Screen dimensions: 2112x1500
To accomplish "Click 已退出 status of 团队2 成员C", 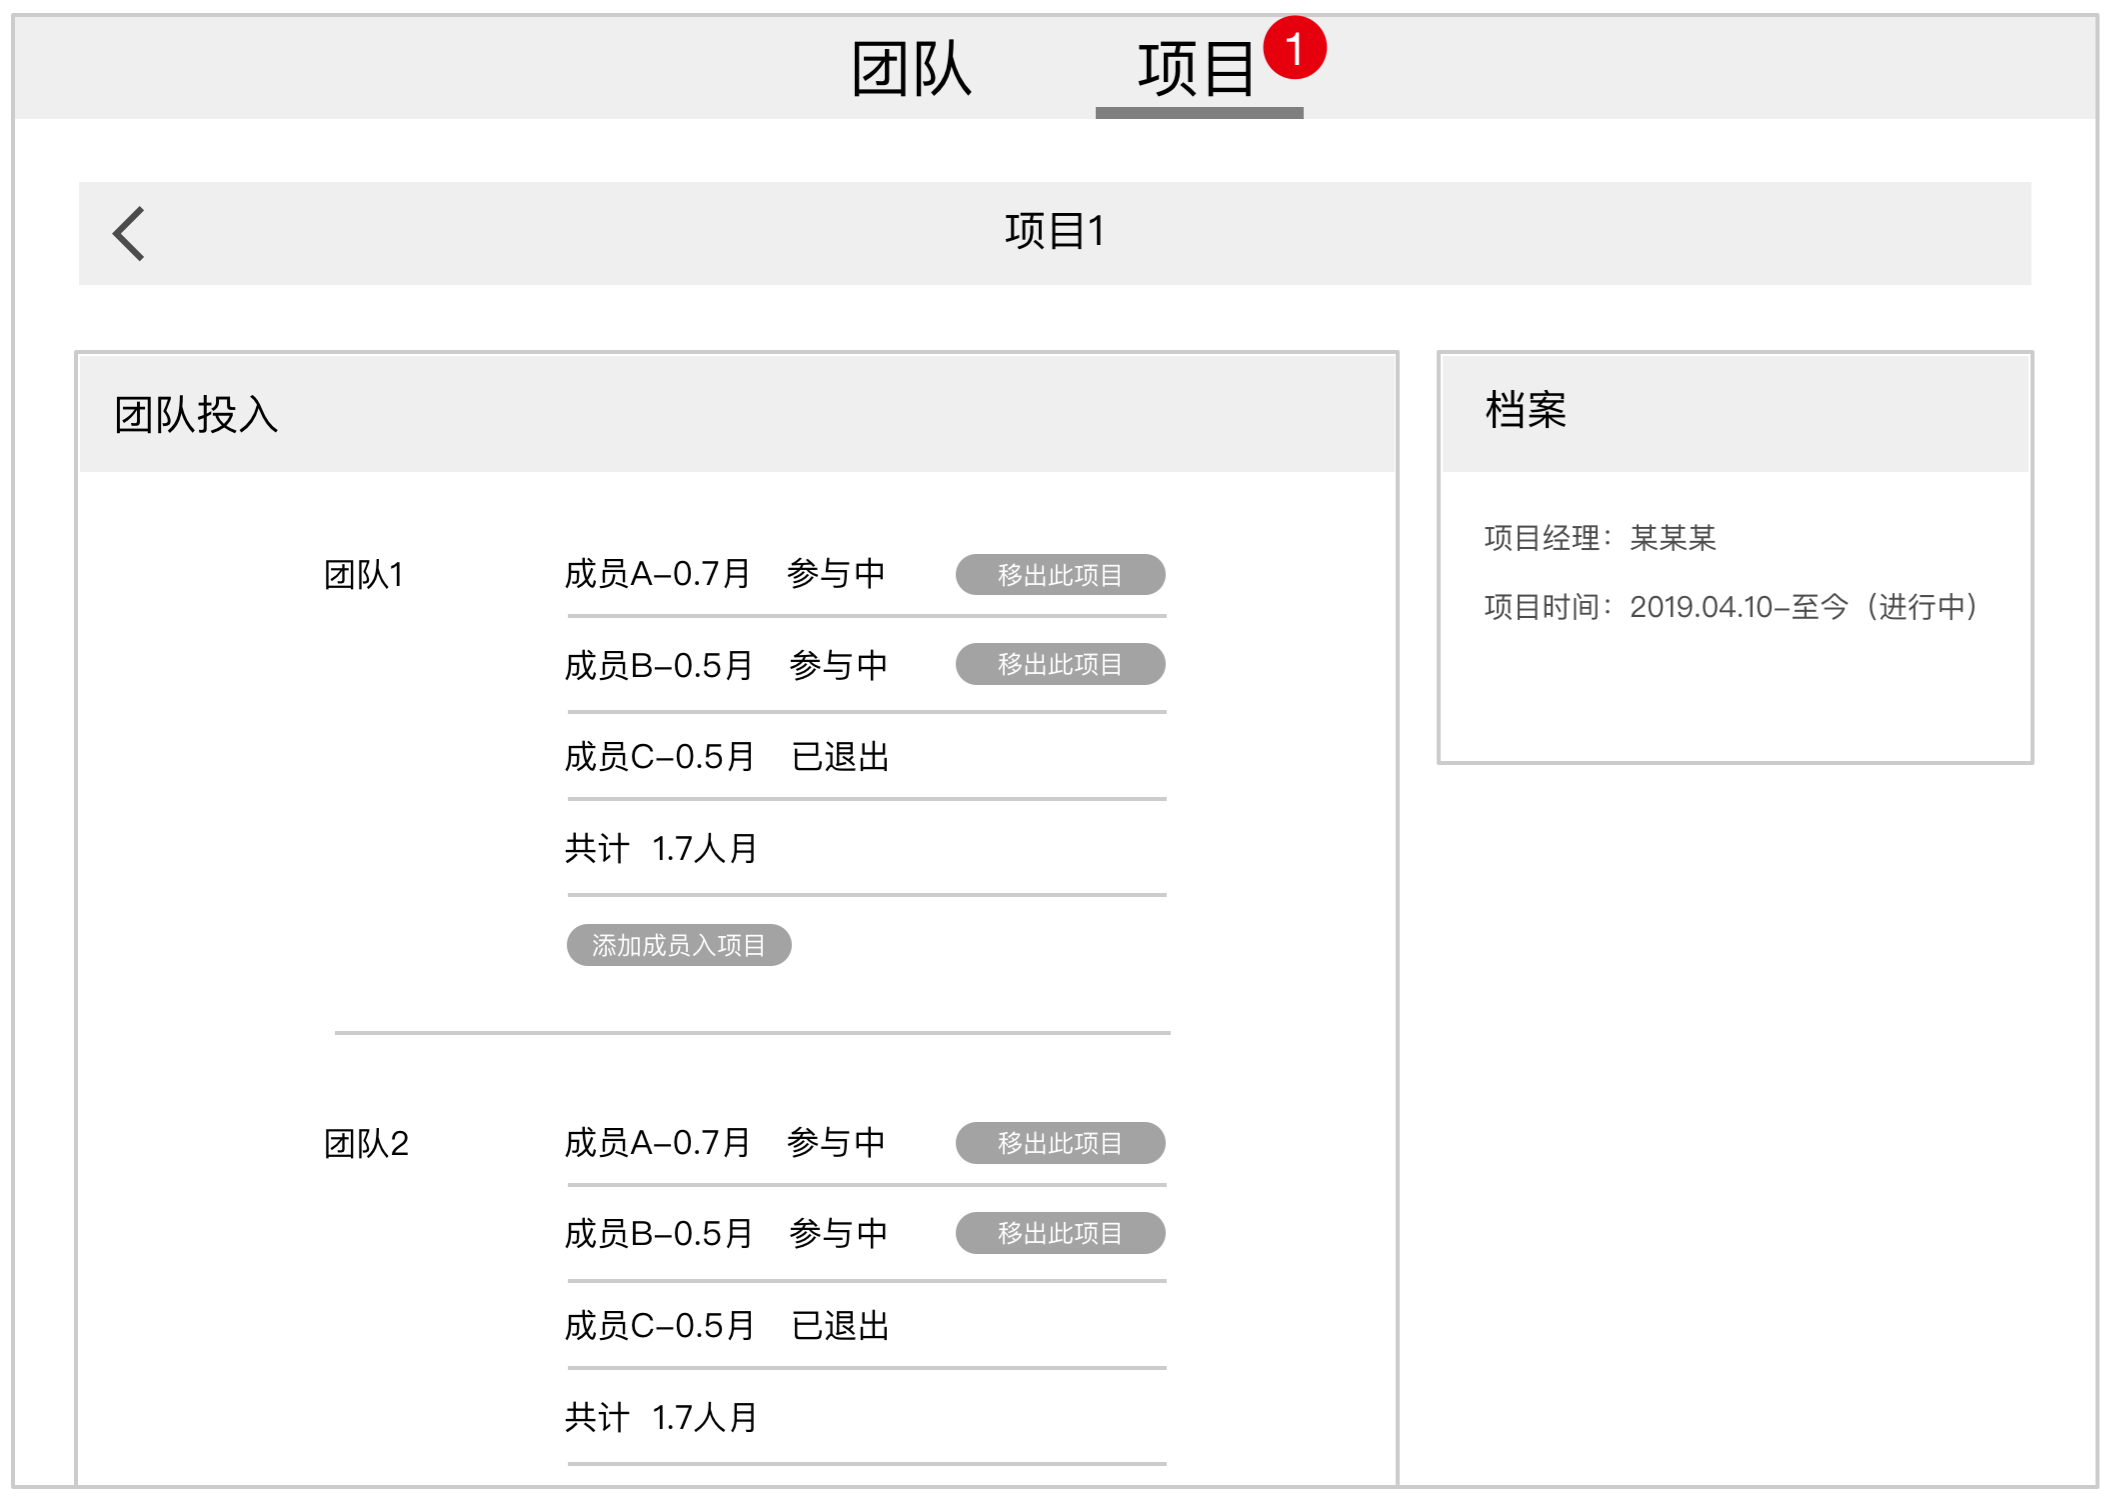I will point(840,1326).
